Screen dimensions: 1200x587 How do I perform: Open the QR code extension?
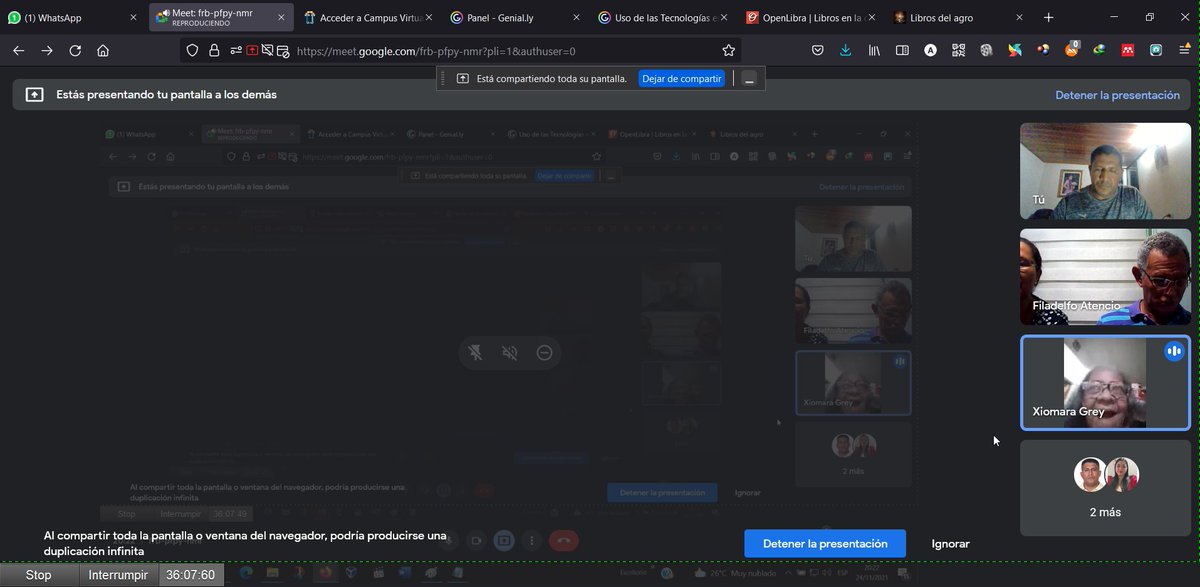(x=958, y=50)
